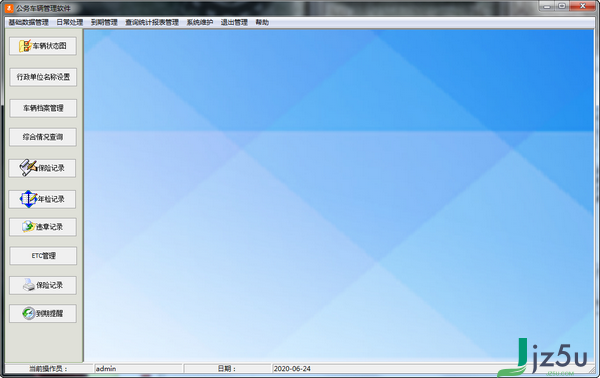The width and height of the screenshot is (600, 378).
Task: Open the 到期提醒 expiry reminder
Action: click(43, 314)
